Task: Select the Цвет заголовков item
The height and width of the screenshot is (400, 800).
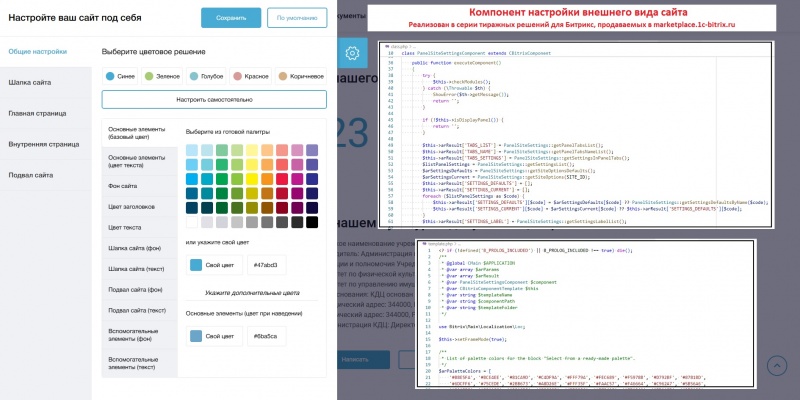Action: point(140,207)
